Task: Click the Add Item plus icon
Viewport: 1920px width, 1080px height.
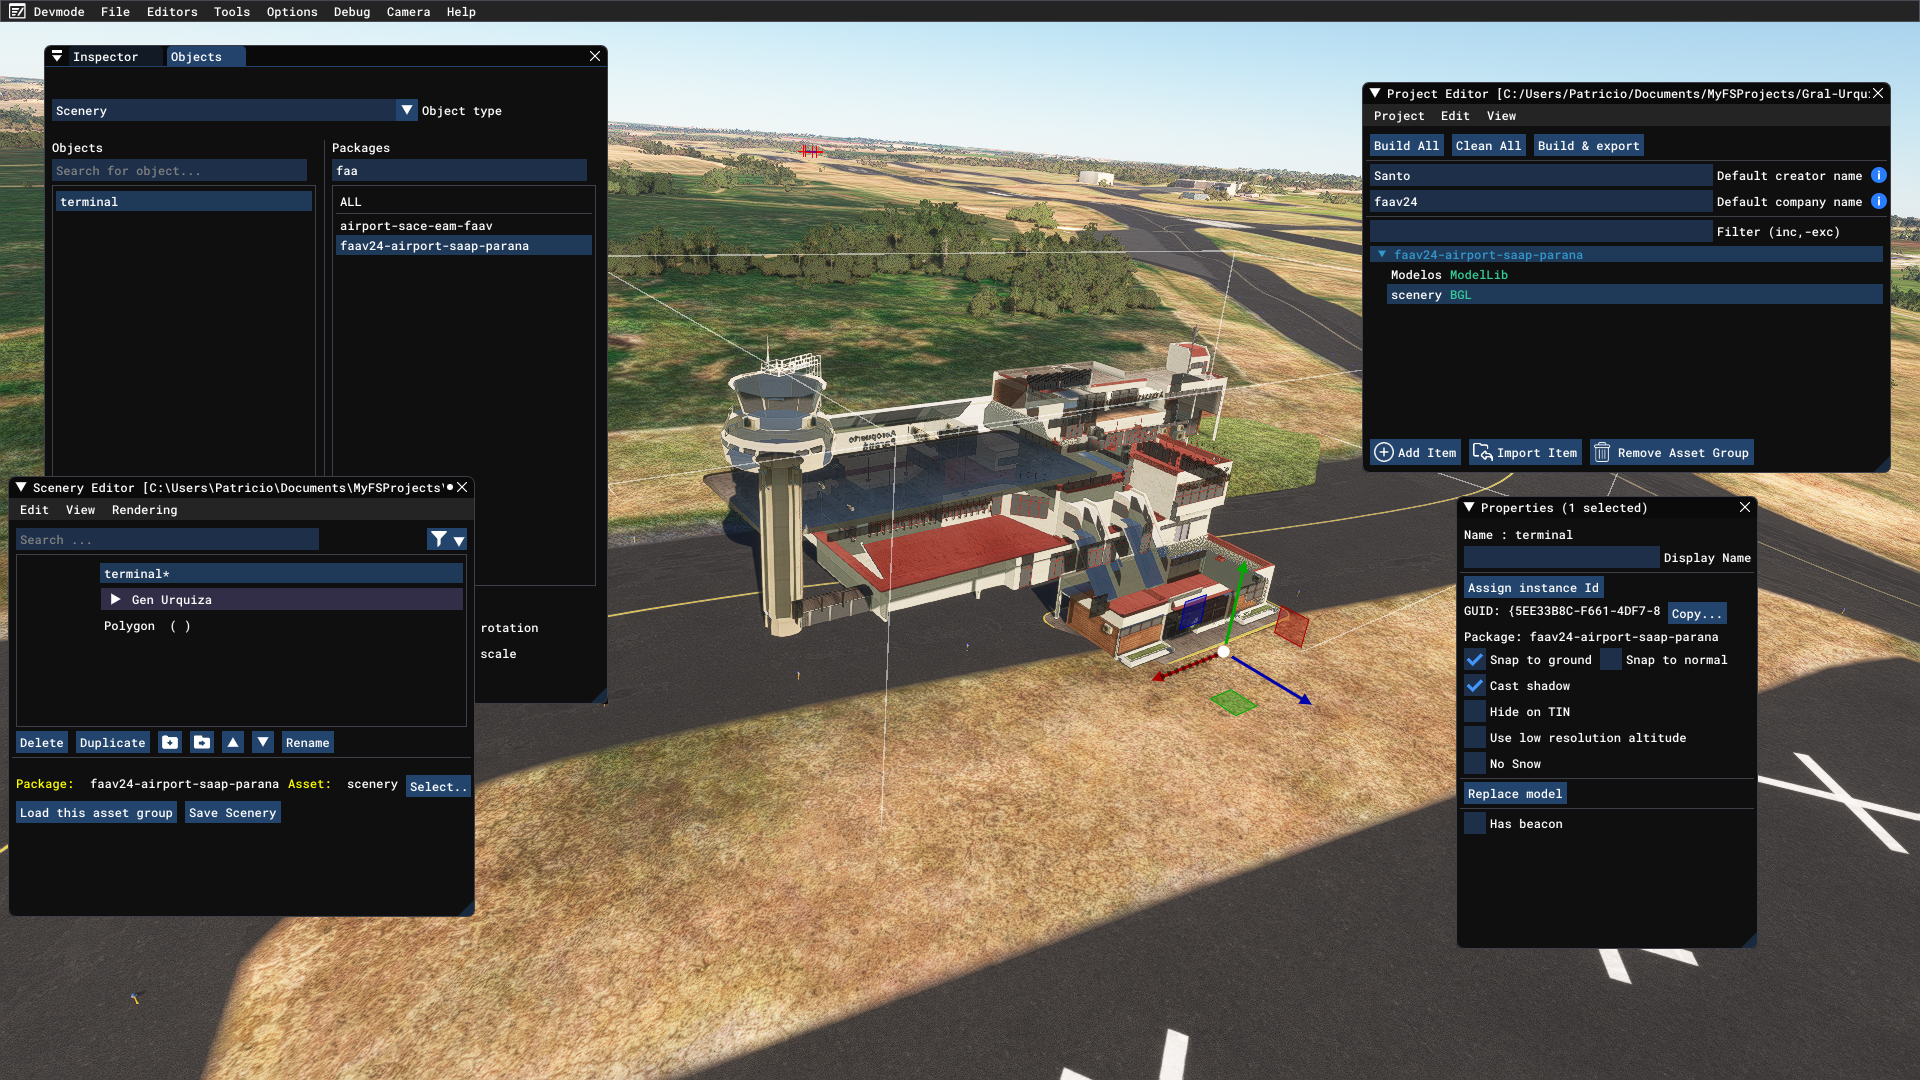Action: [1382, 452]
